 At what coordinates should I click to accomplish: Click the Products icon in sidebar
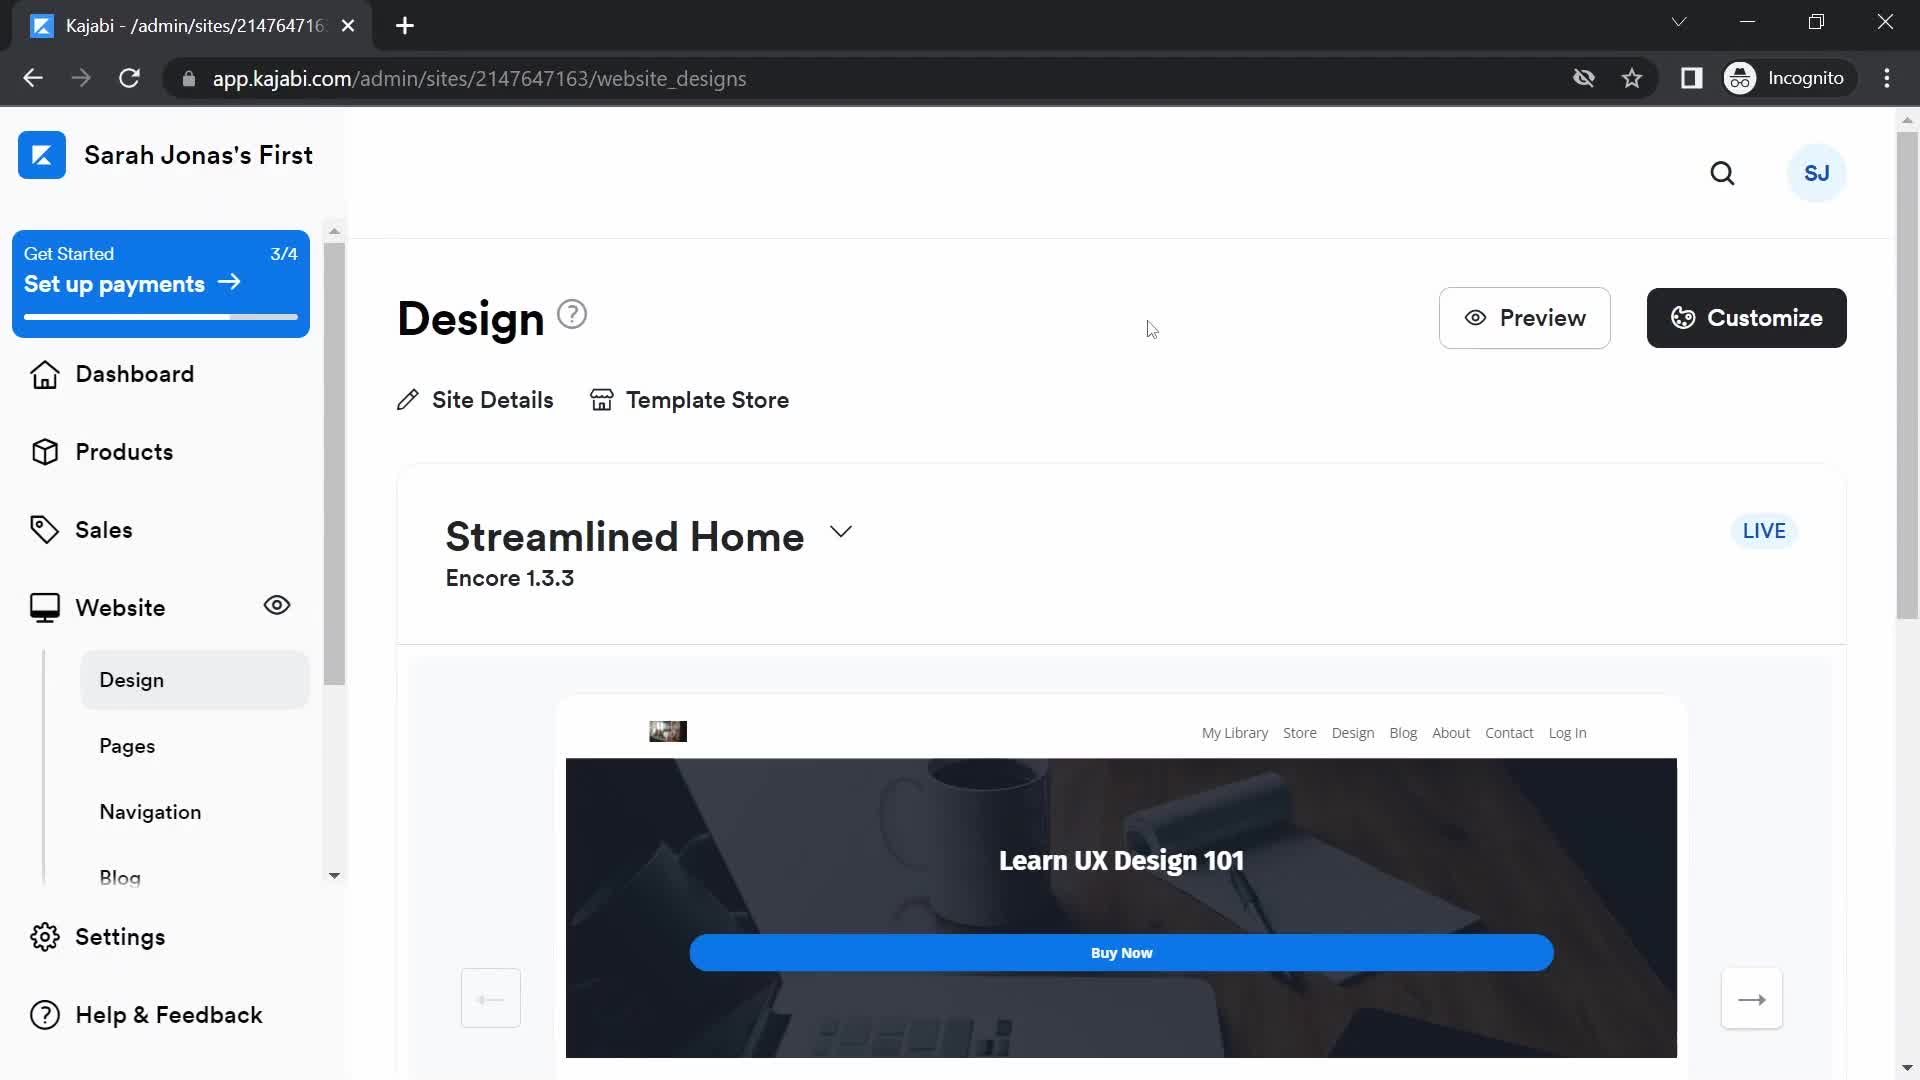click(46, 451)
